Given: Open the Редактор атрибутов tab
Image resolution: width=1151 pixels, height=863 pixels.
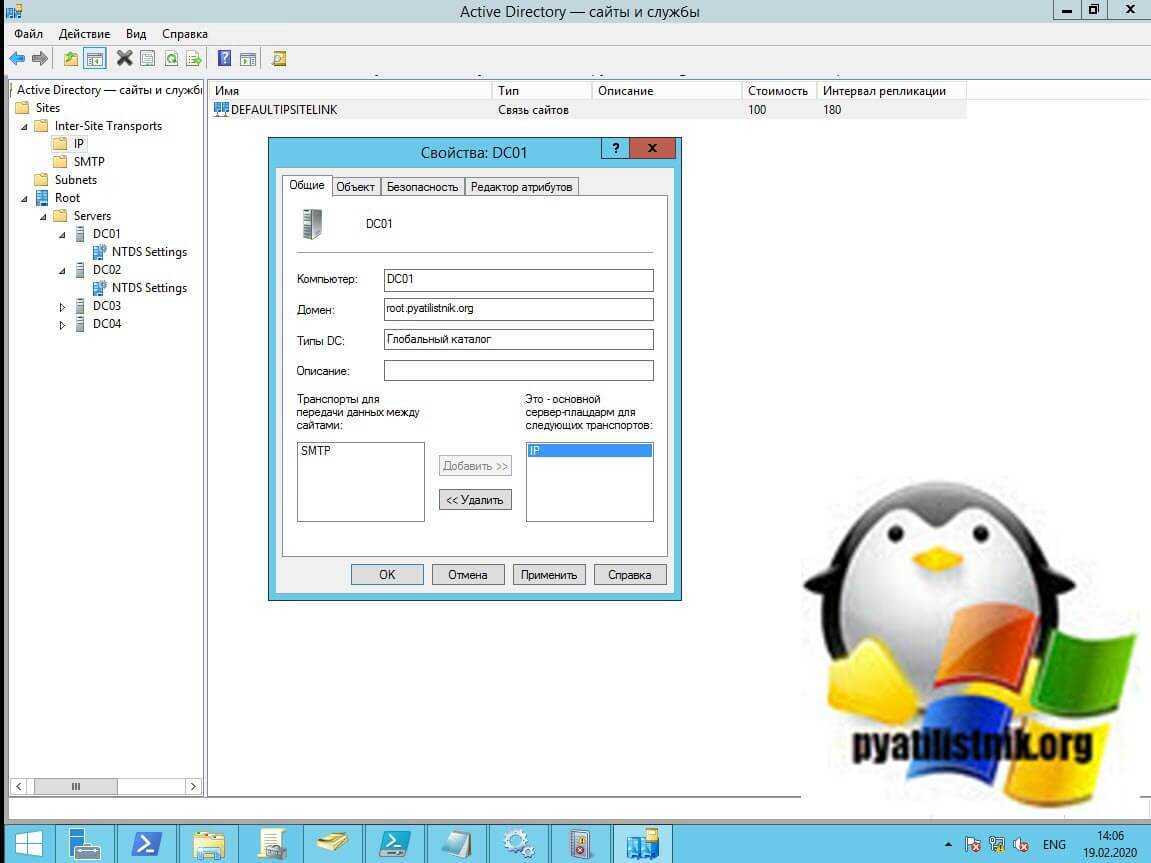Looking at the screenshot, I should coord(521,187).
